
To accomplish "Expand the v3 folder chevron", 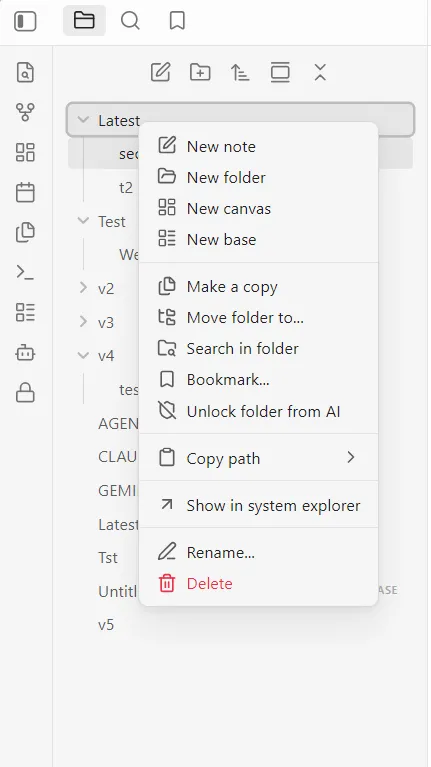I will tap(83, 322).
